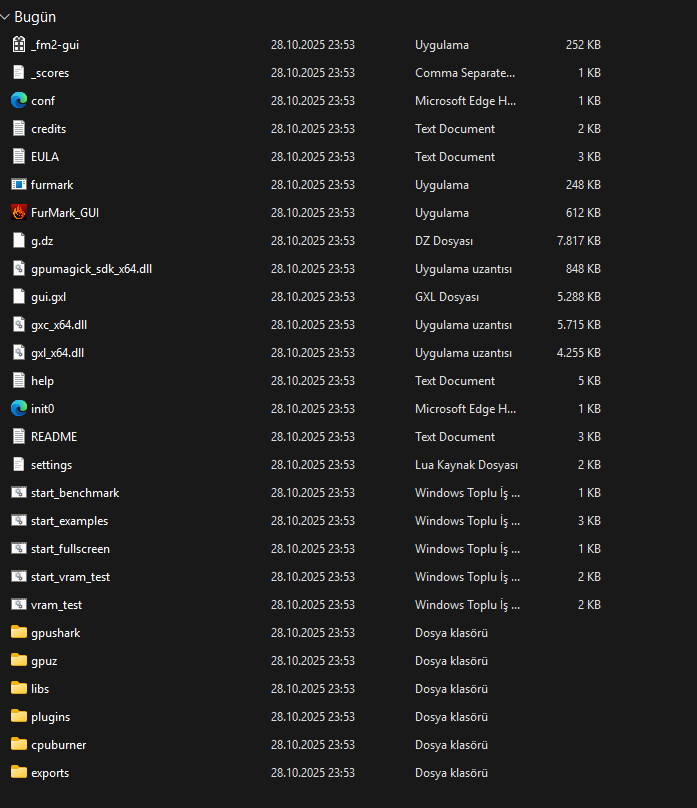Select the file name furmark
This screenshot has width=697, height=808.
point(52,184)
